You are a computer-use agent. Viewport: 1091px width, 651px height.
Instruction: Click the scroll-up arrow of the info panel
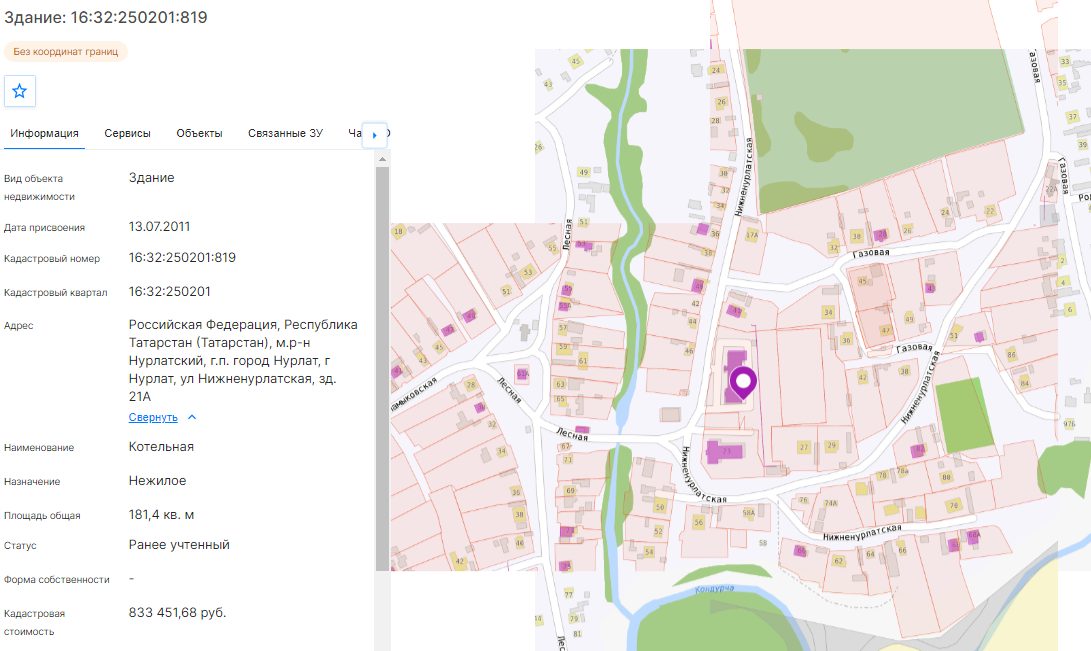point(382,159)
